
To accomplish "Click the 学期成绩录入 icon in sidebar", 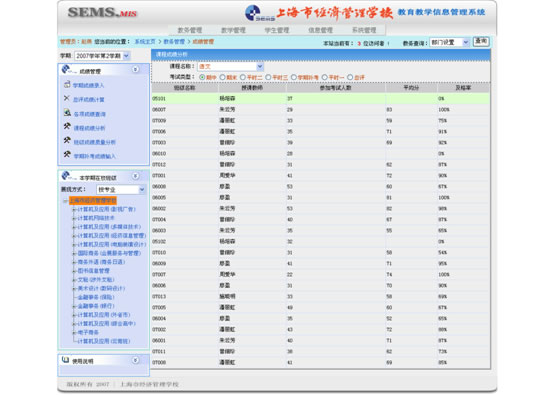I will (x=67, y=84).
